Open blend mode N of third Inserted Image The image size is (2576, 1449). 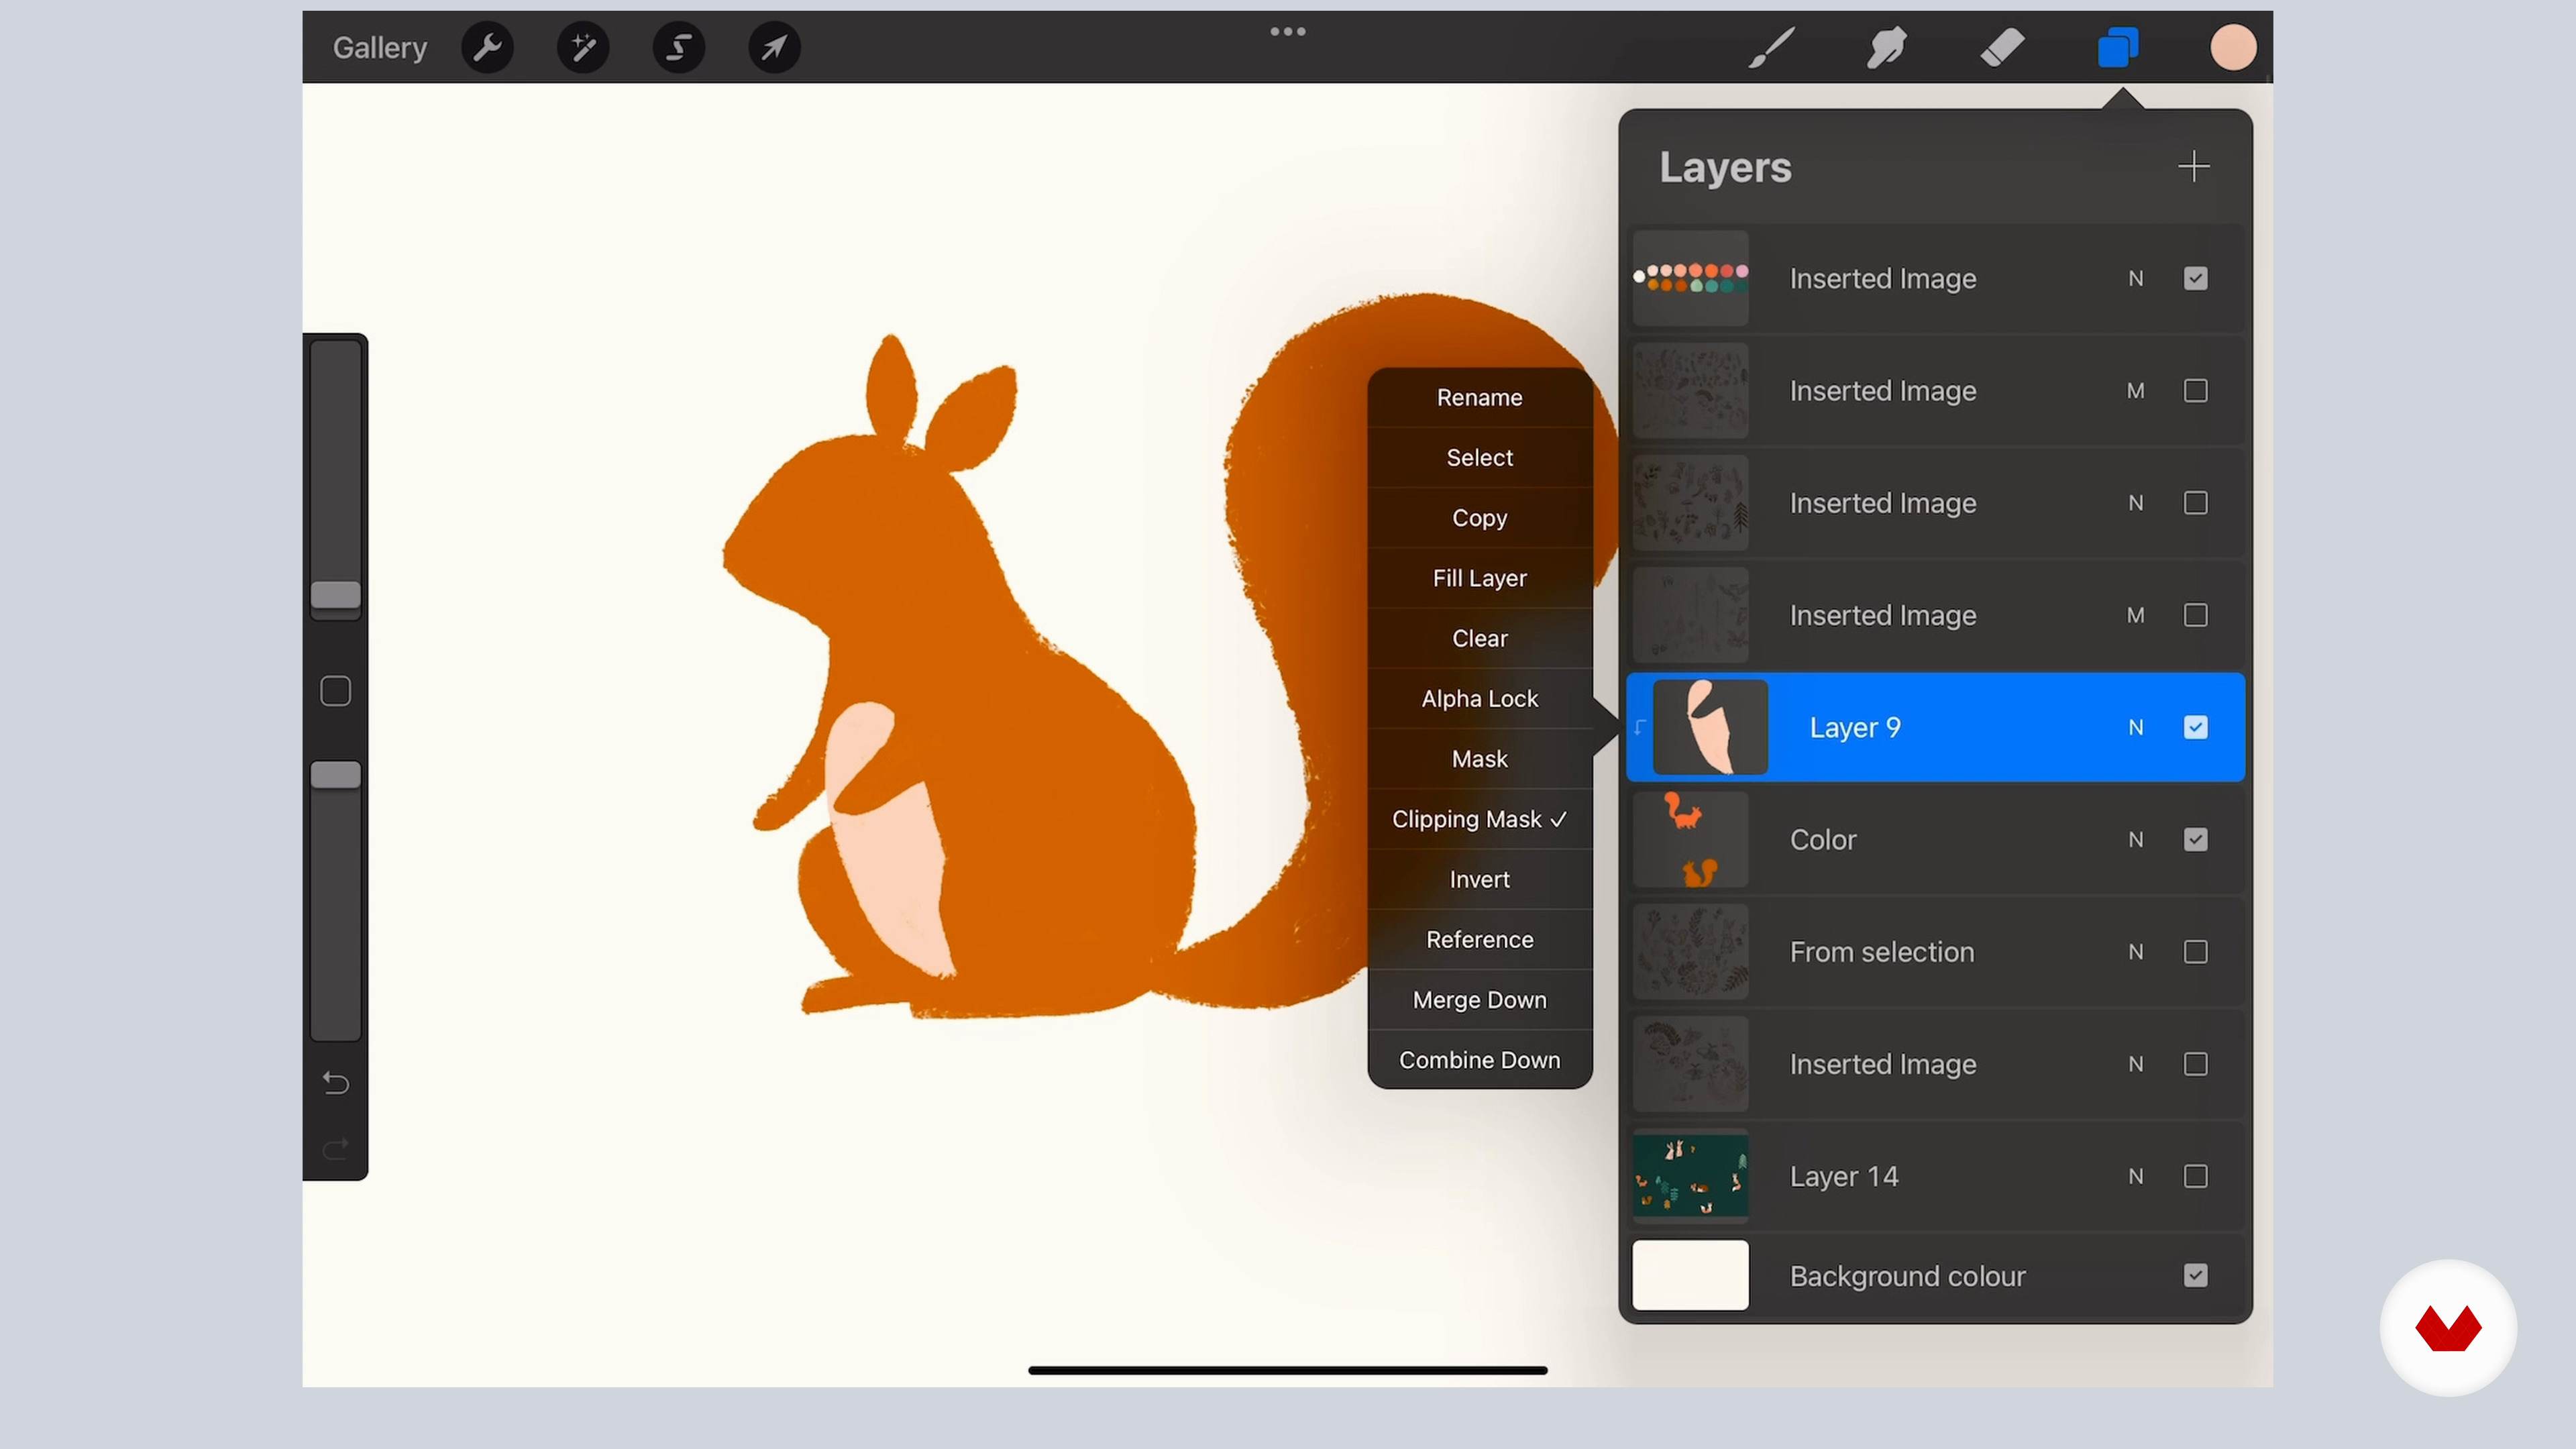(2135, 502)
